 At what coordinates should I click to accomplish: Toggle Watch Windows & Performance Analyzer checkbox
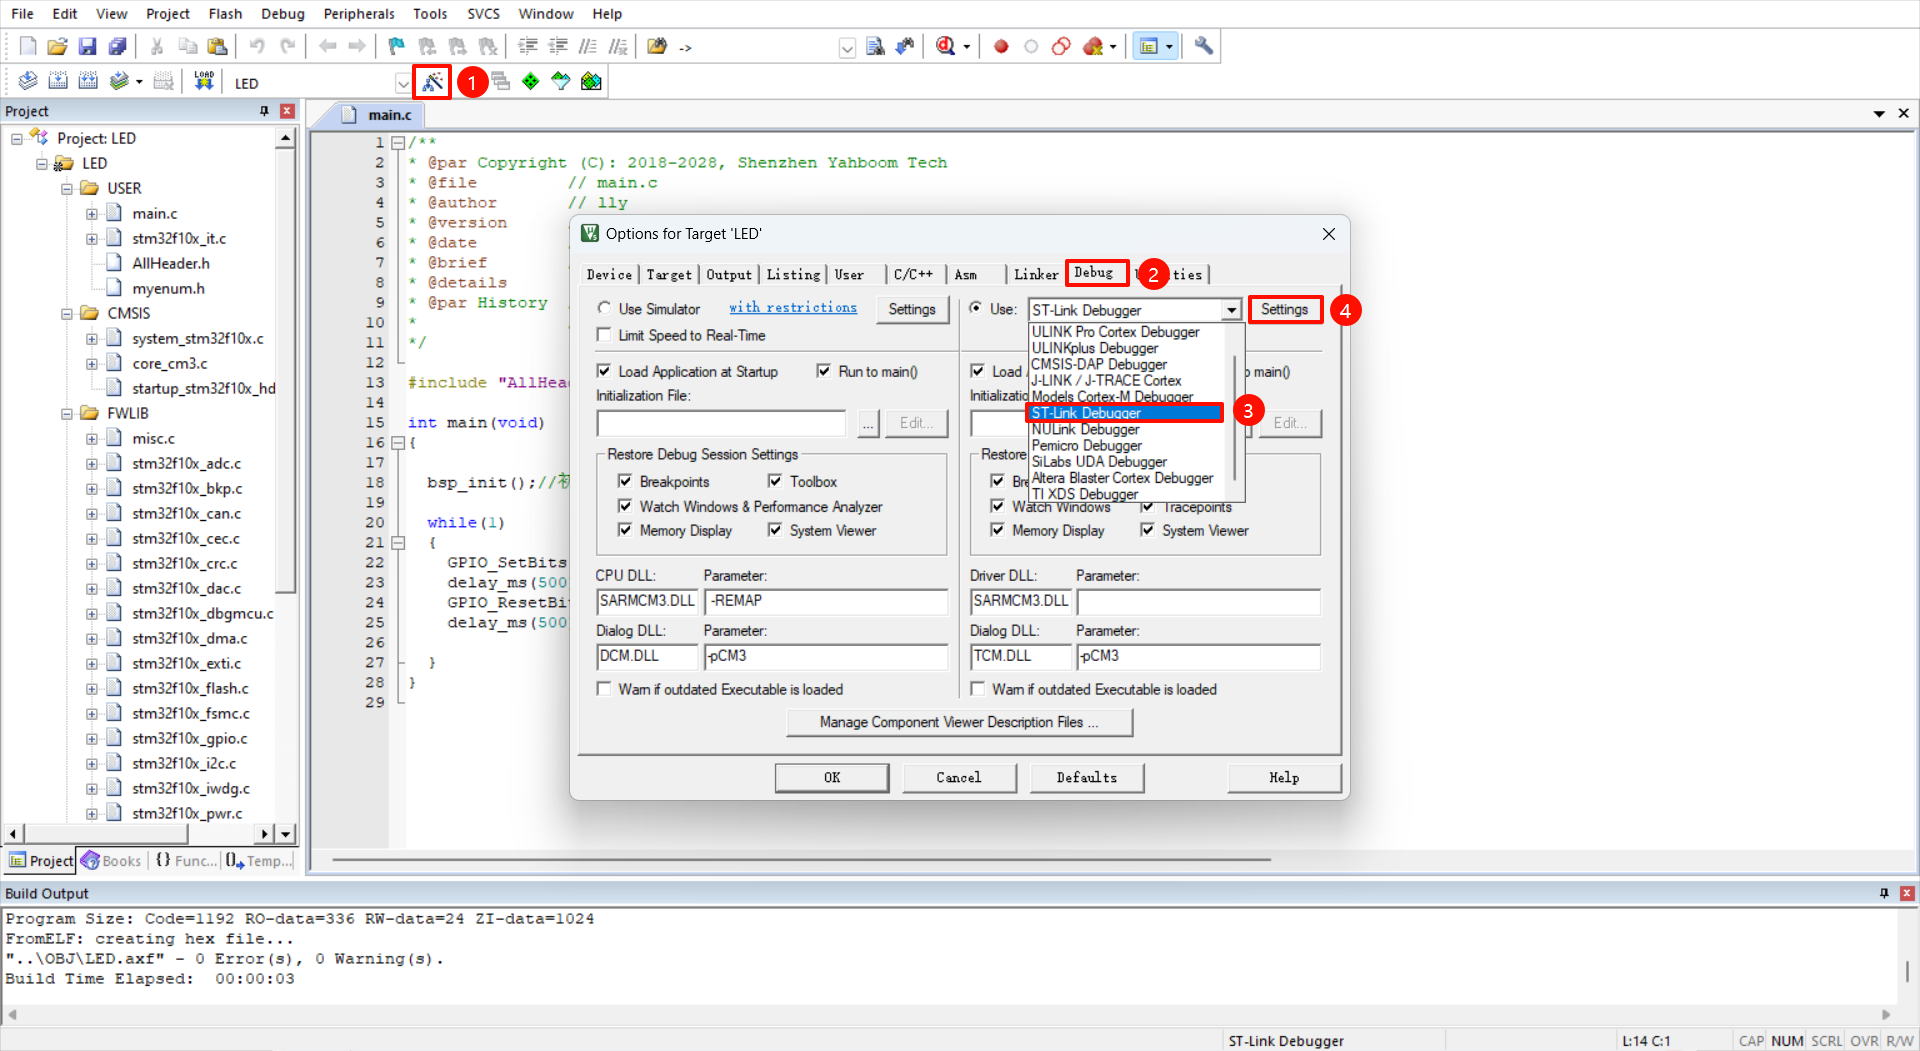coord(625,506)
